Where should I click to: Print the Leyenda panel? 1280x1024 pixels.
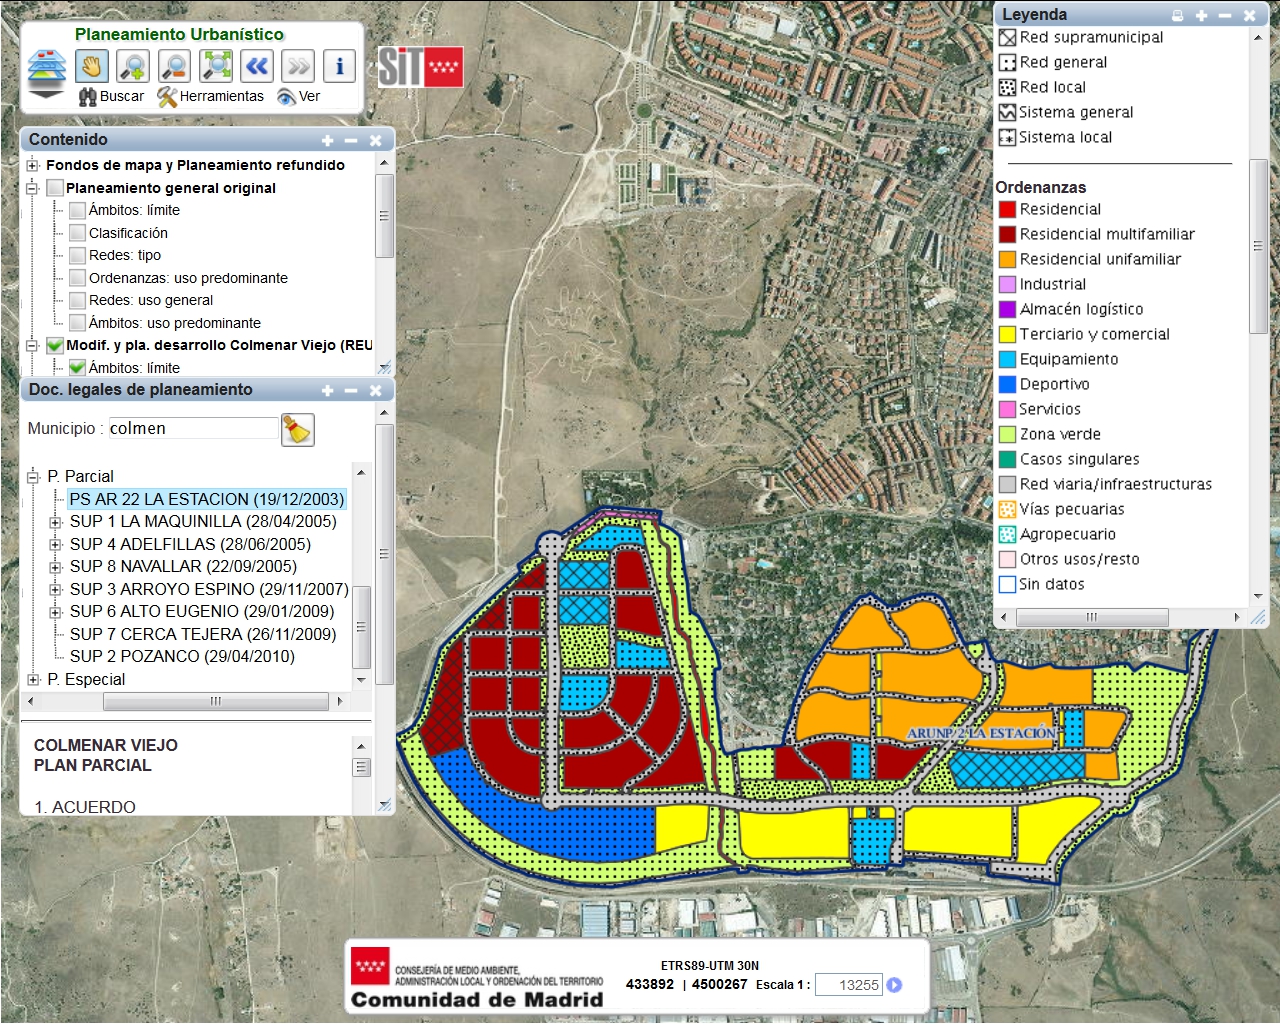point(1177,15)
